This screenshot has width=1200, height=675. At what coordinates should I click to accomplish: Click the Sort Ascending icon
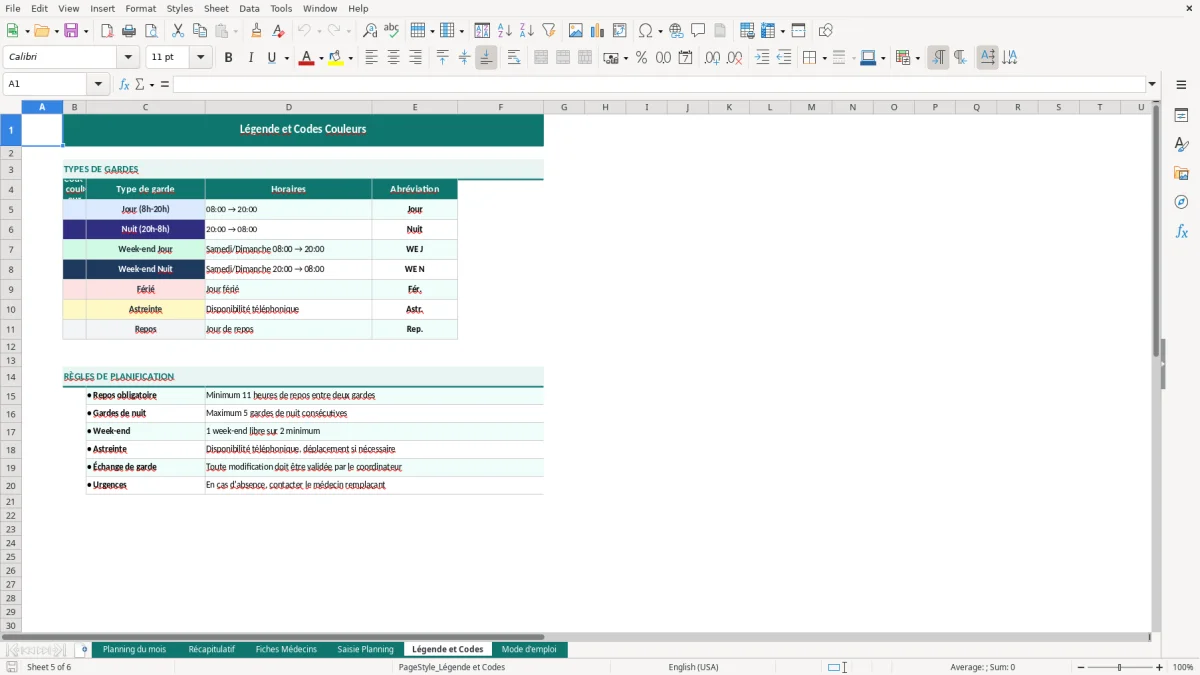[505, 31]
